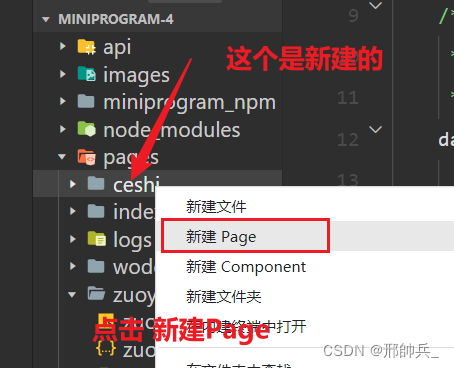The height and width of the screenshot is (368, 454).
Task: Expand the images folder arrow
Action: pos(63,74)
